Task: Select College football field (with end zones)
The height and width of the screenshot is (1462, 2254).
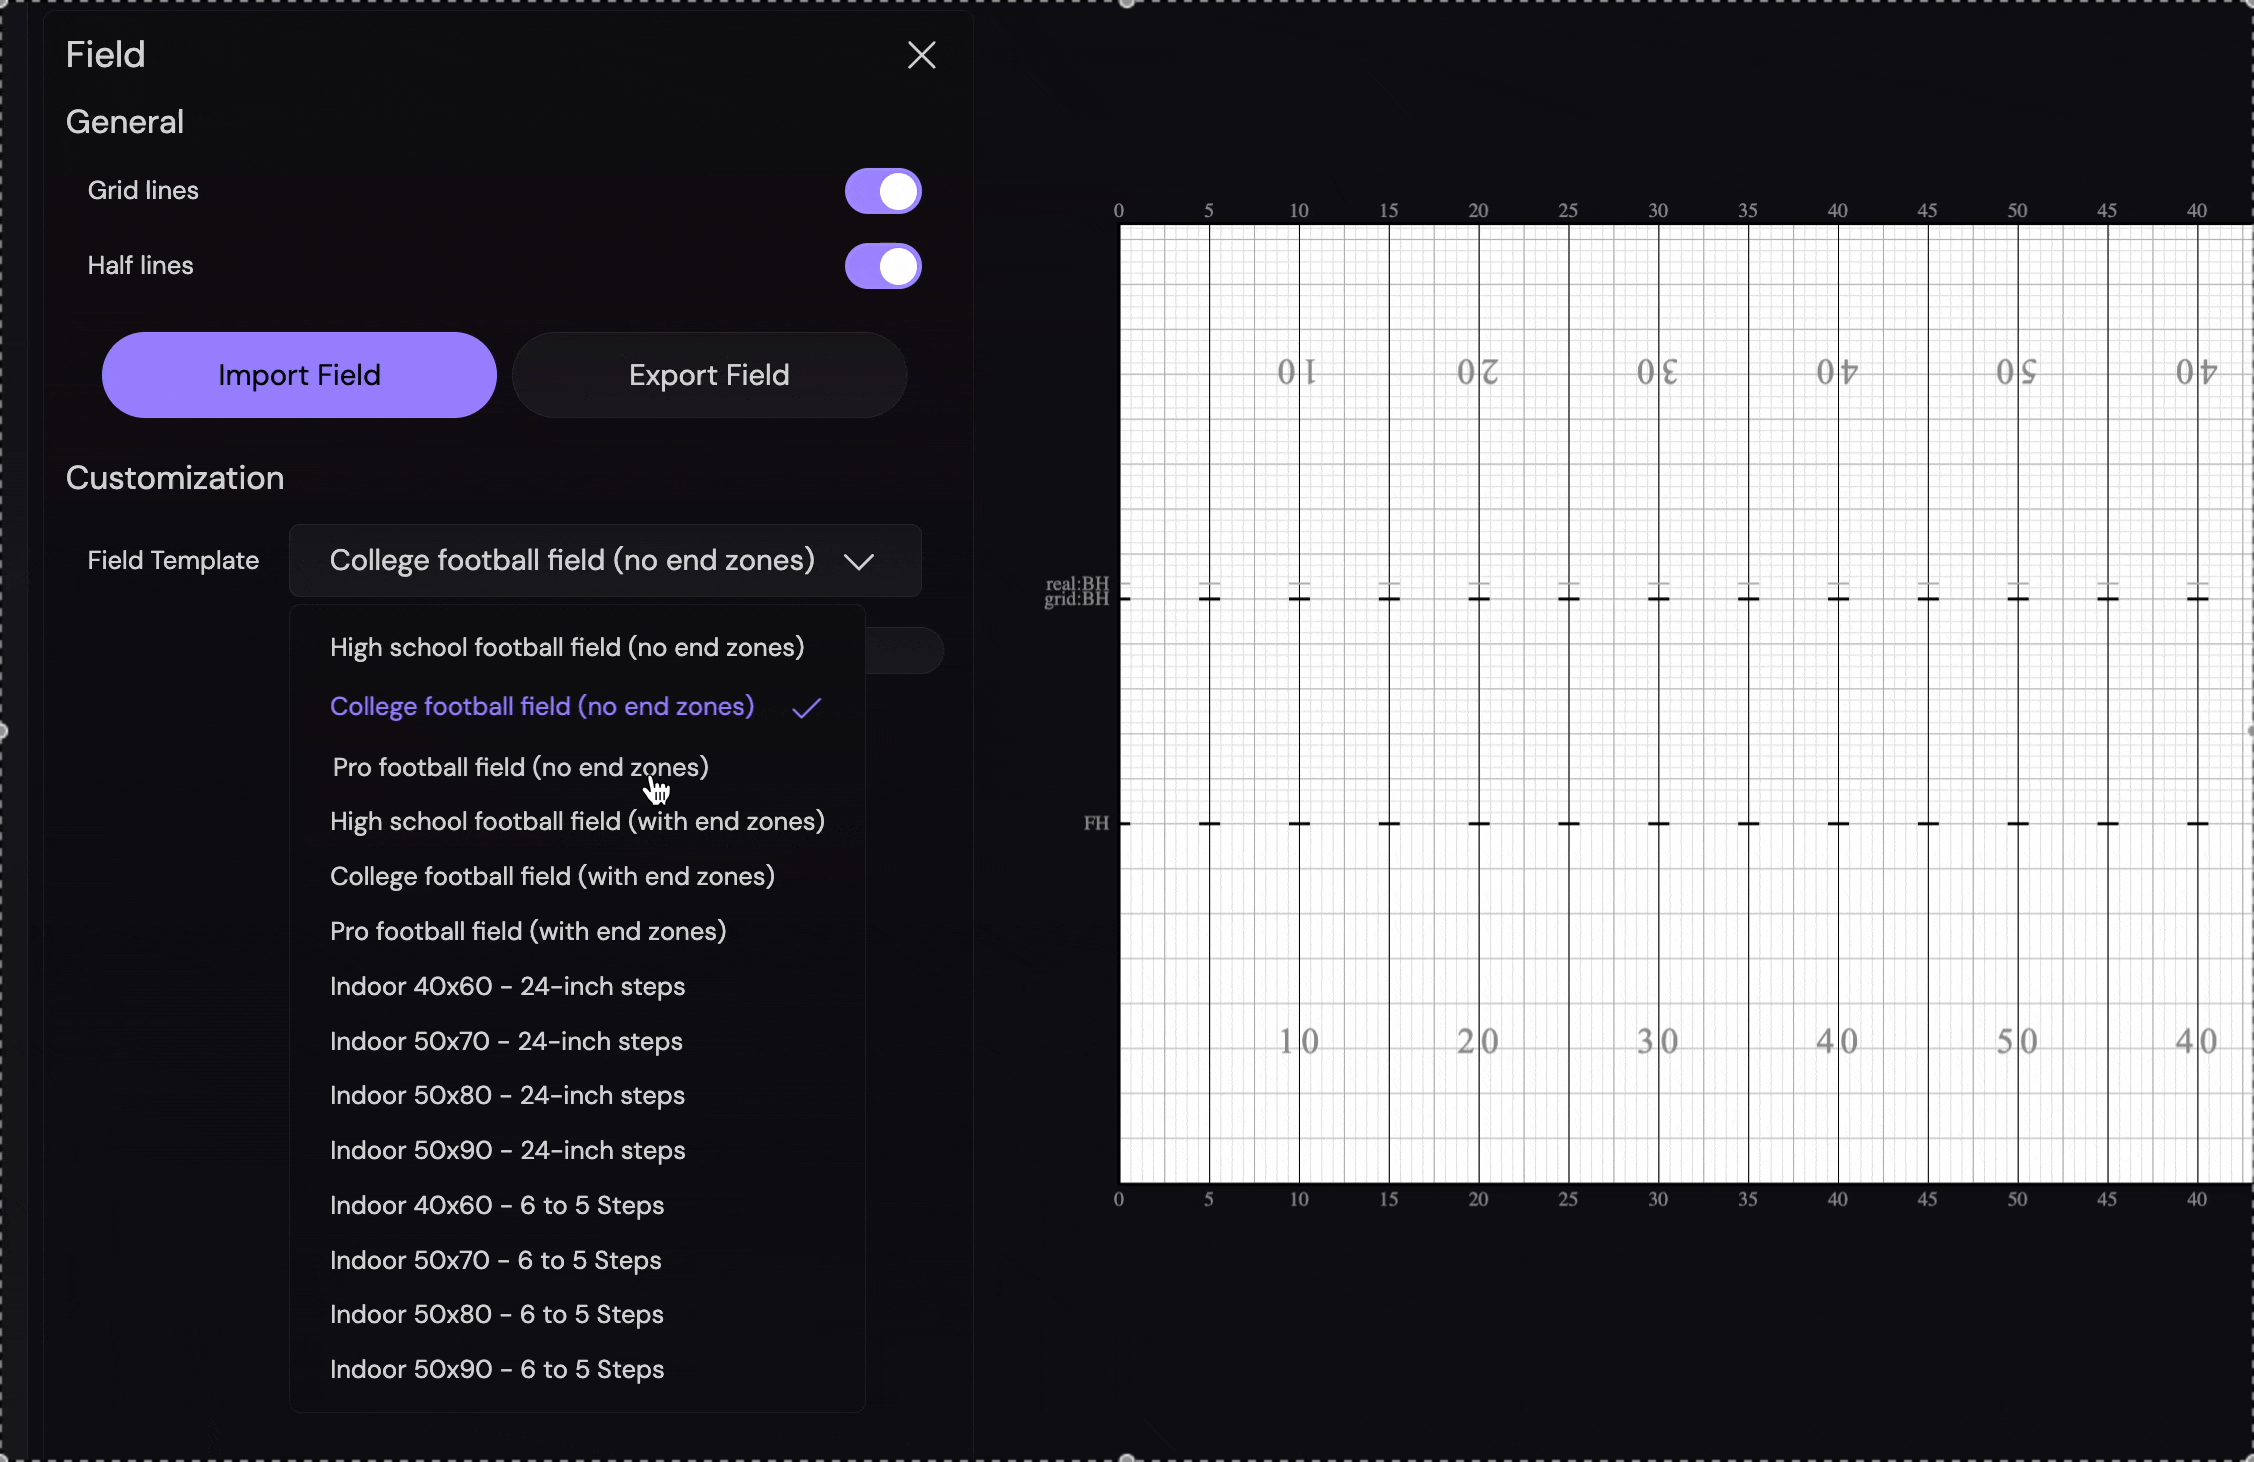Action: pos(552,876)
